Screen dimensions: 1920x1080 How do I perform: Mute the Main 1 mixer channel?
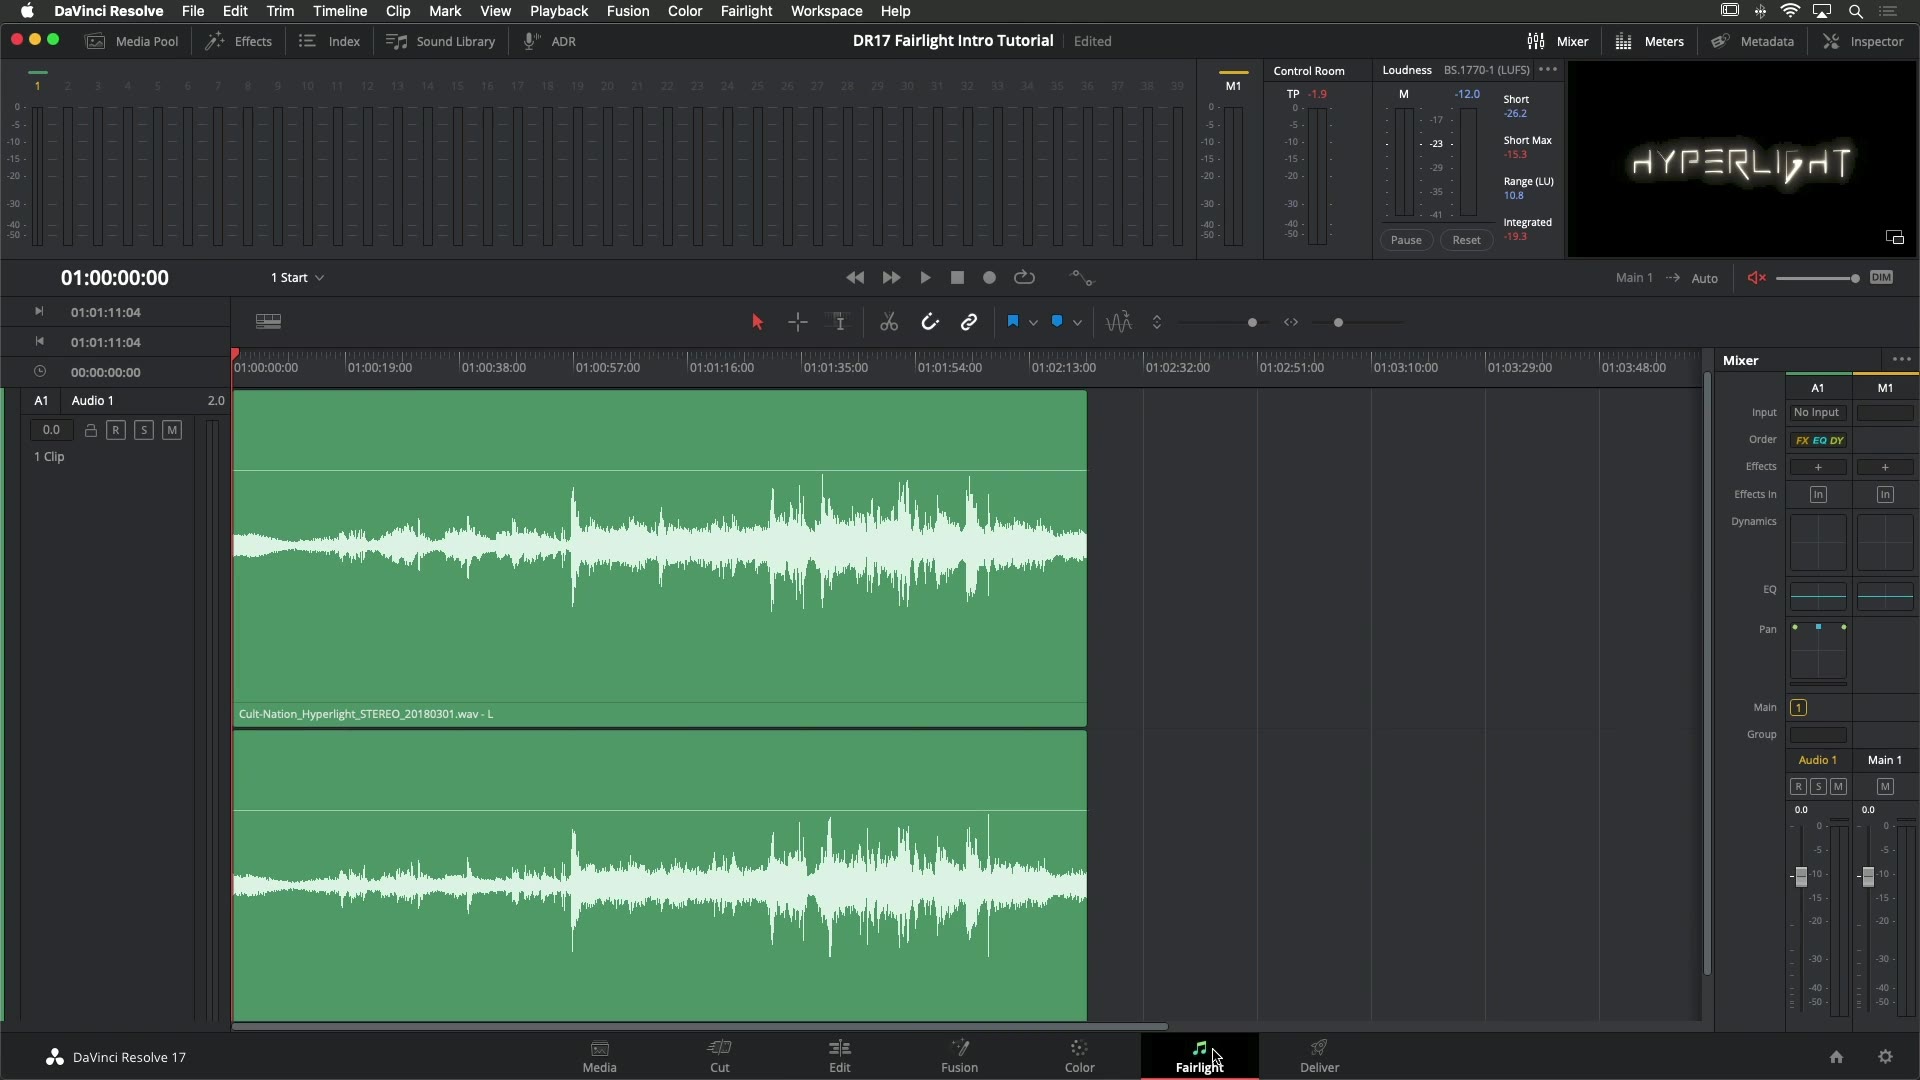pos(1885,787)
